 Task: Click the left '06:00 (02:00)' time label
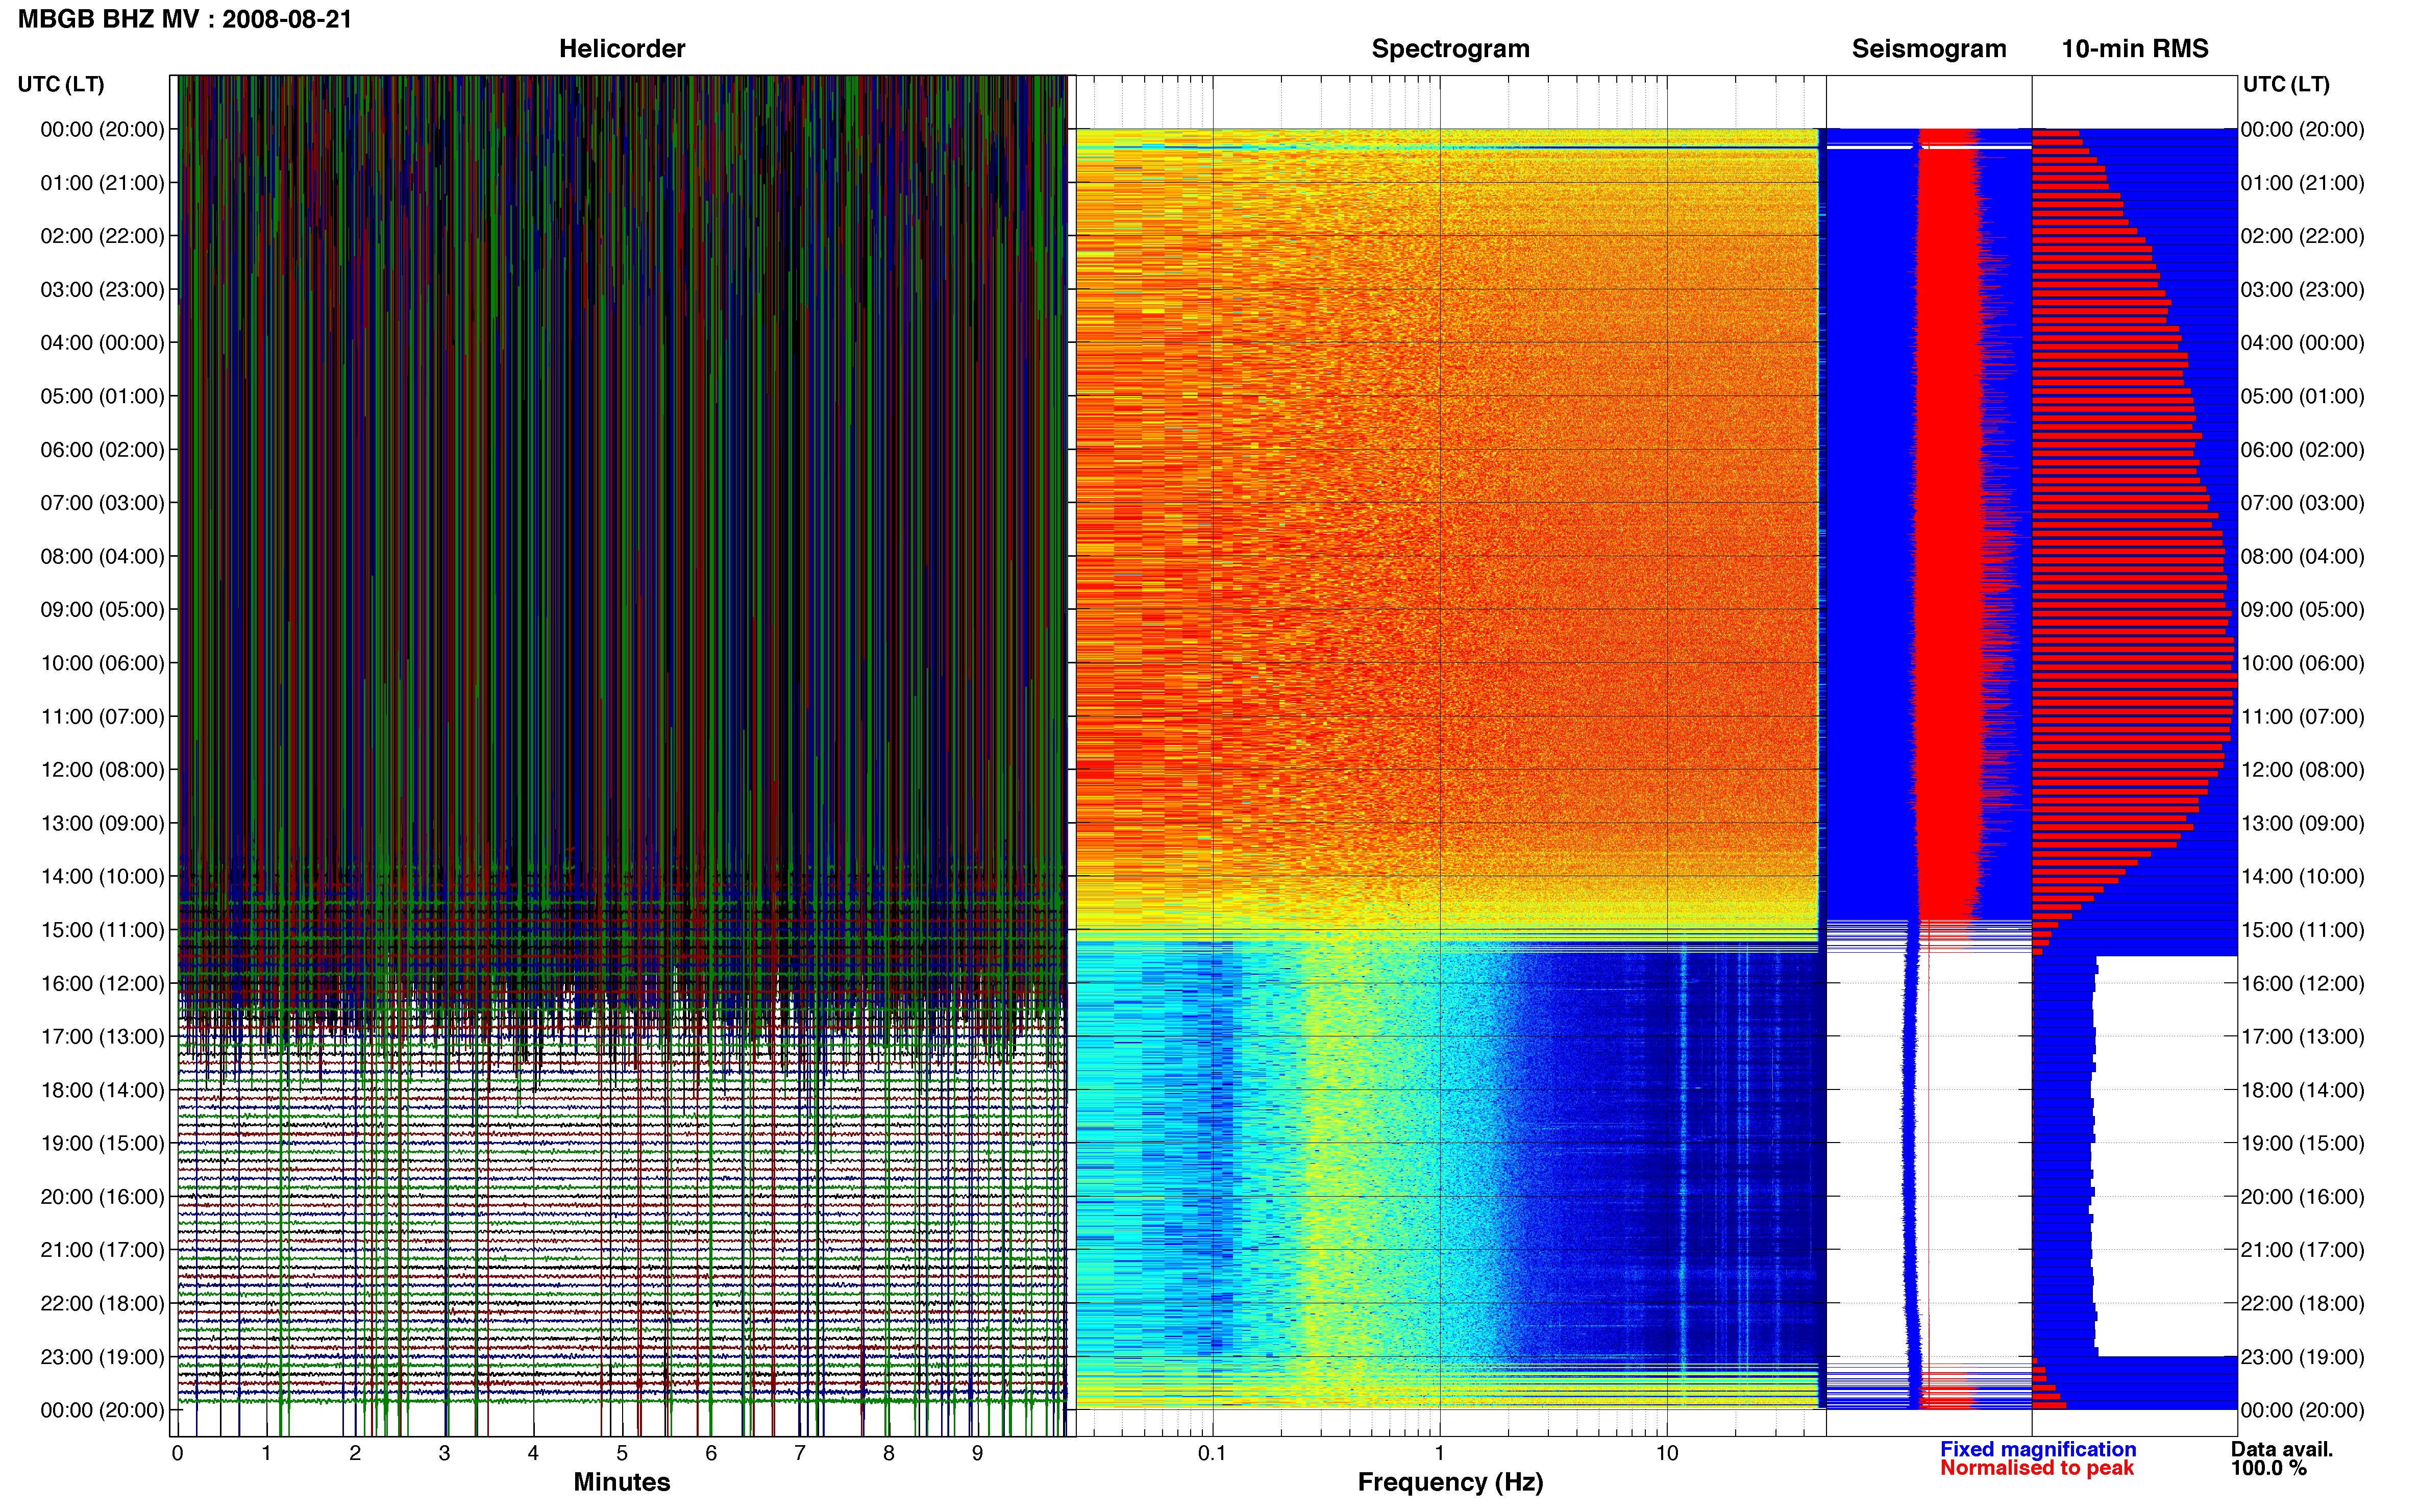tap(102, 450)
